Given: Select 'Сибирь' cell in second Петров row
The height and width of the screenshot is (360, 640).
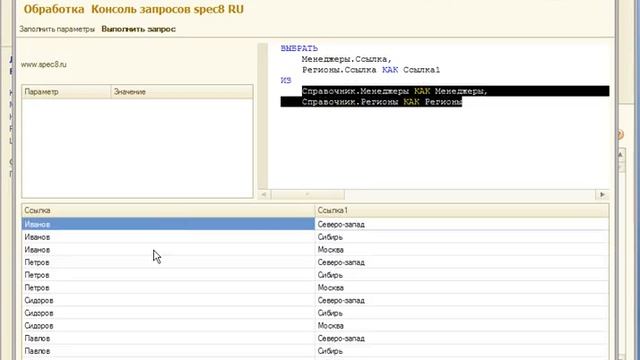Looking at the screenshot, I should pos(462,275).
